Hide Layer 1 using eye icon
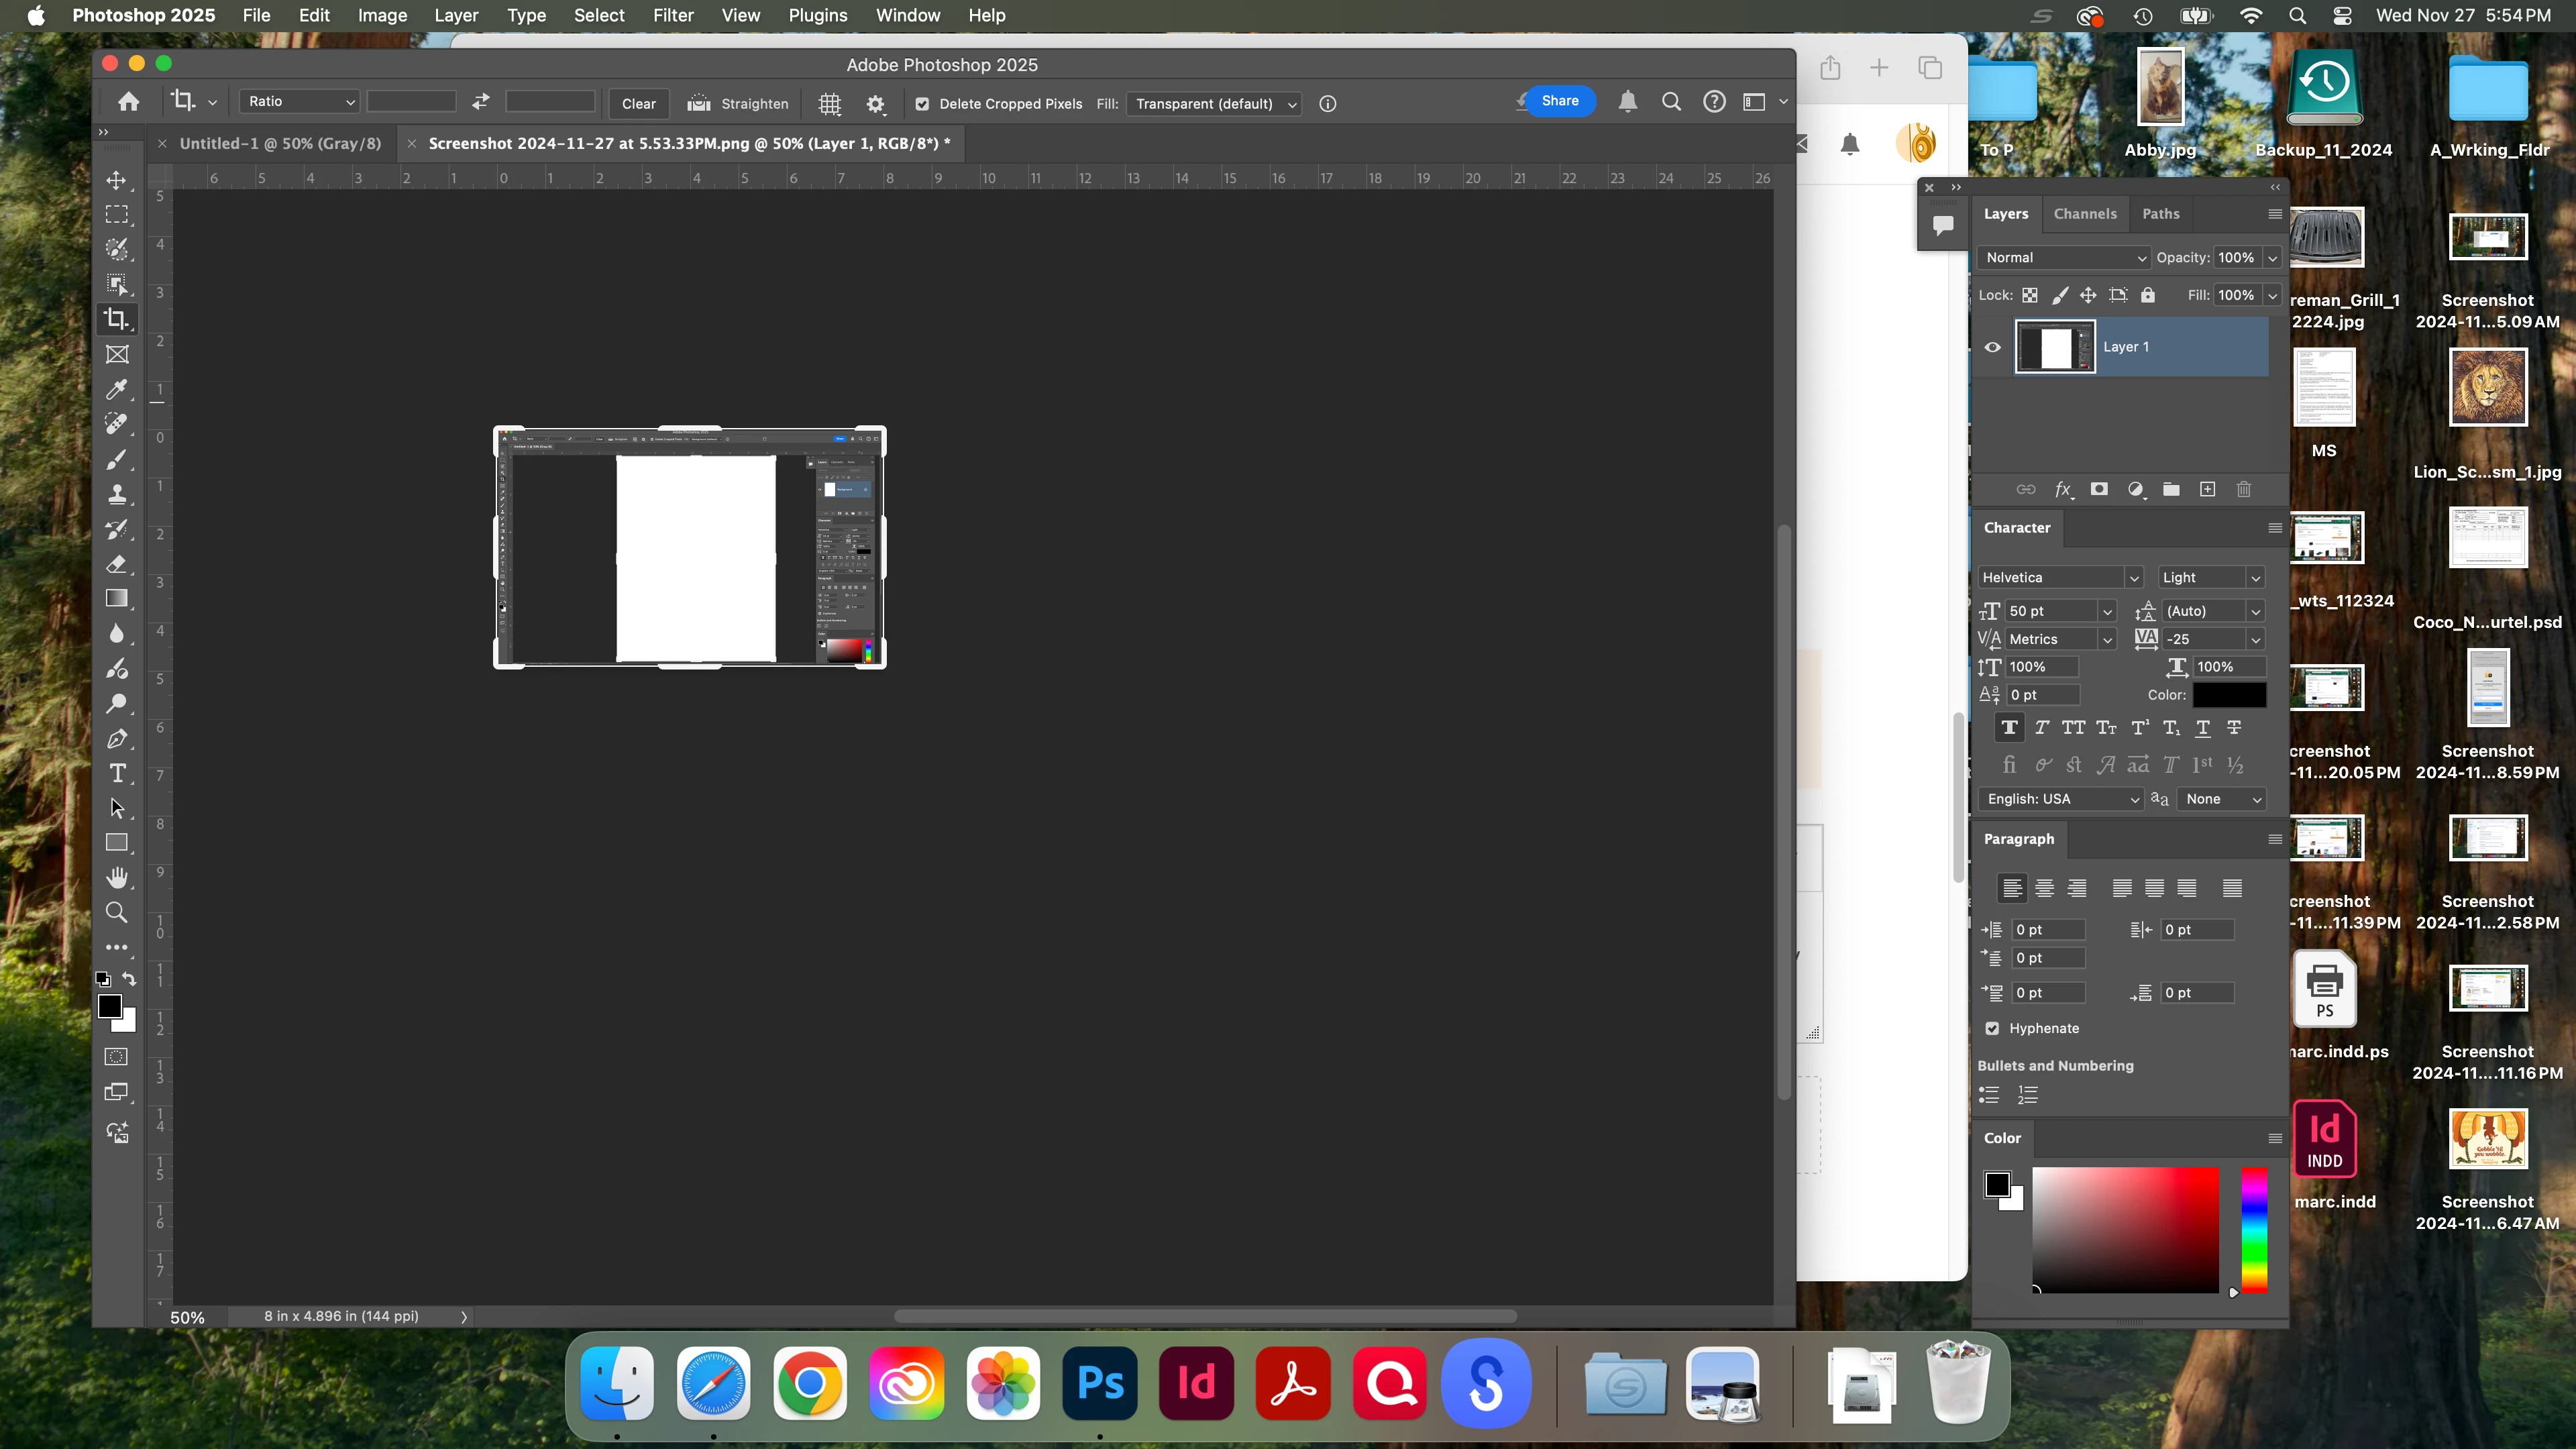The height and width of the screenshot is (1449, 2576). click(1992, 347)
